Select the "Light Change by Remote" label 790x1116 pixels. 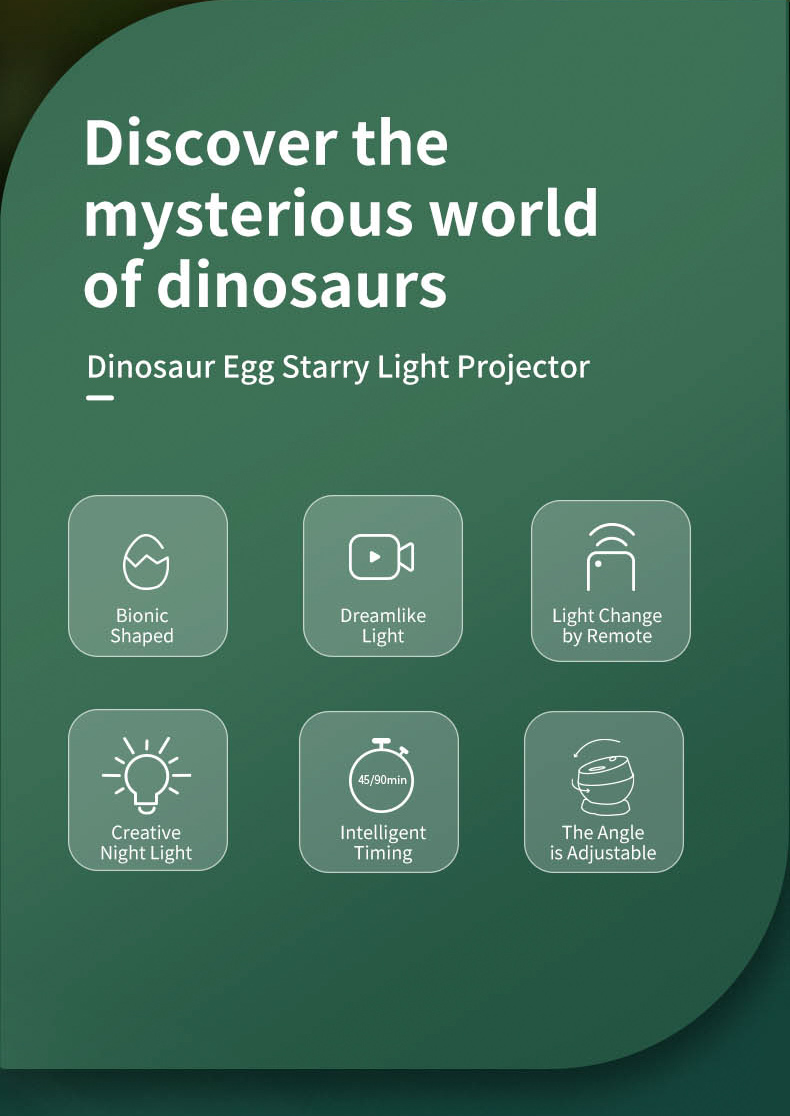point(607,626)
